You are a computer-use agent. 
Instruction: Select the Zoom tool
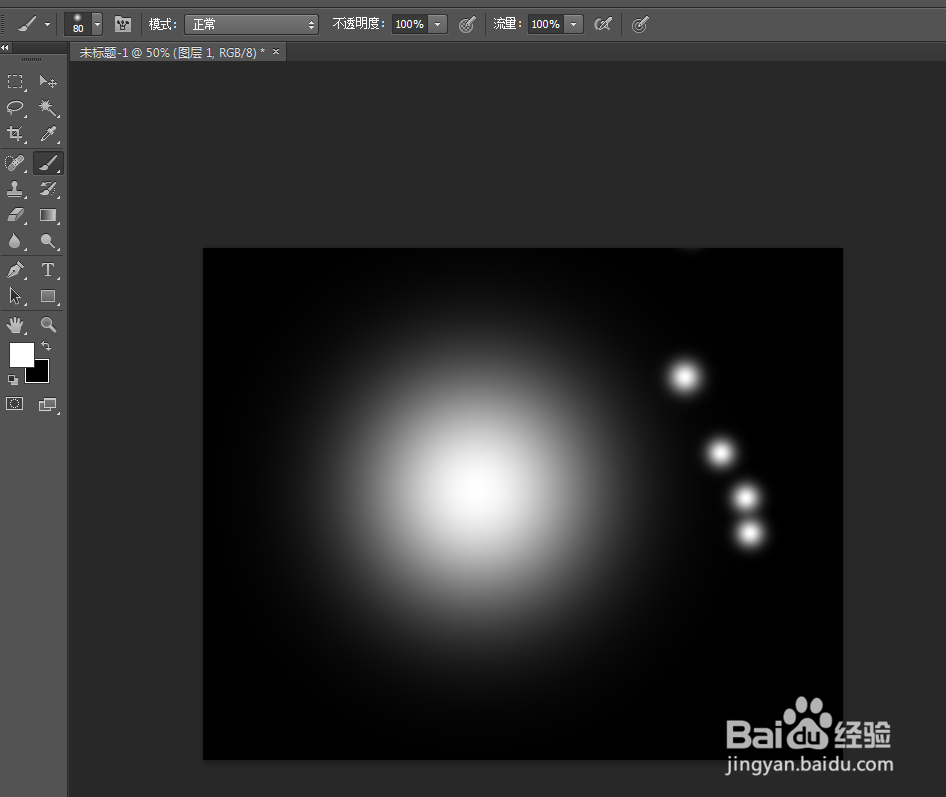coord(48,325)
